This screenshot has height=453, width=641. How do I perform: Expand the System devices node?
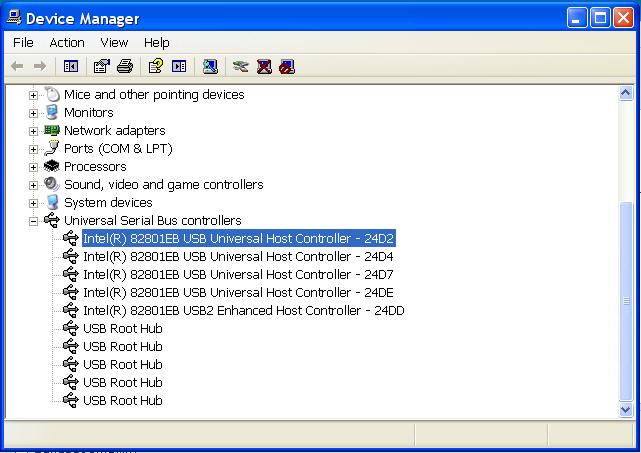(x=33, y=203)
